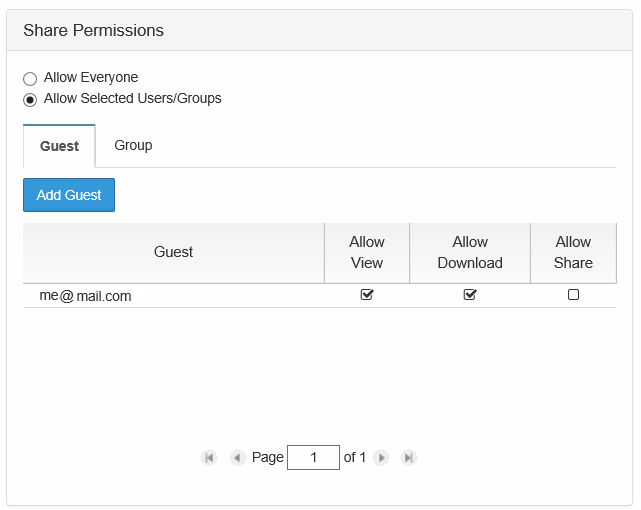The height and width of the screenshot is (510, 641).
Task: Uncheck Allow View for me@mail.com
Action: 367,295
